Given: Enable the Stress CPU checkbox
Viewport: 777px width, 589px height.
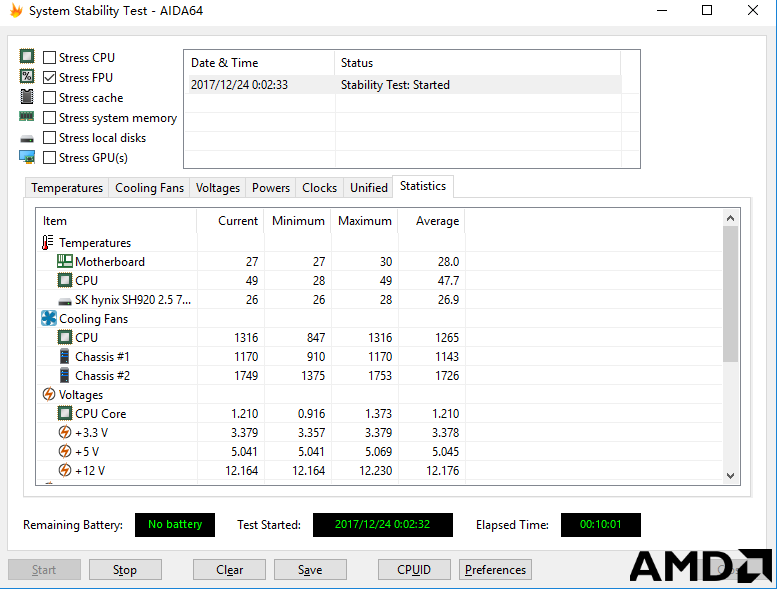Looking at the screenshot, I should pos(50,57).
